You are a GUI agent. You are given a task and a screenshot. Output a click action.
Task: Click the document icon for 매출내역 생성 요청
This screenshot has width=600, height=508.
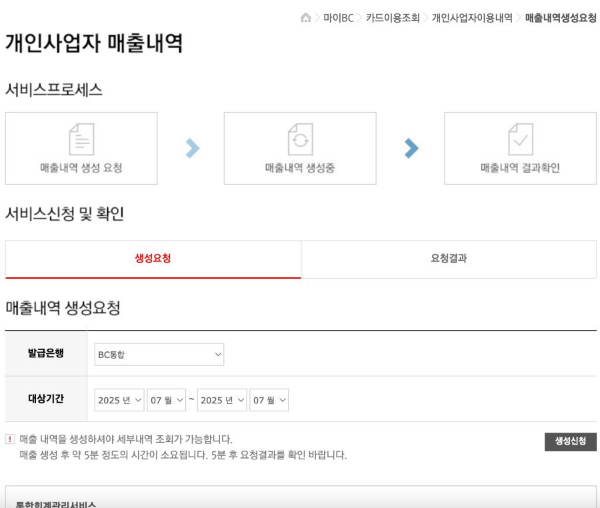point(82,139)
